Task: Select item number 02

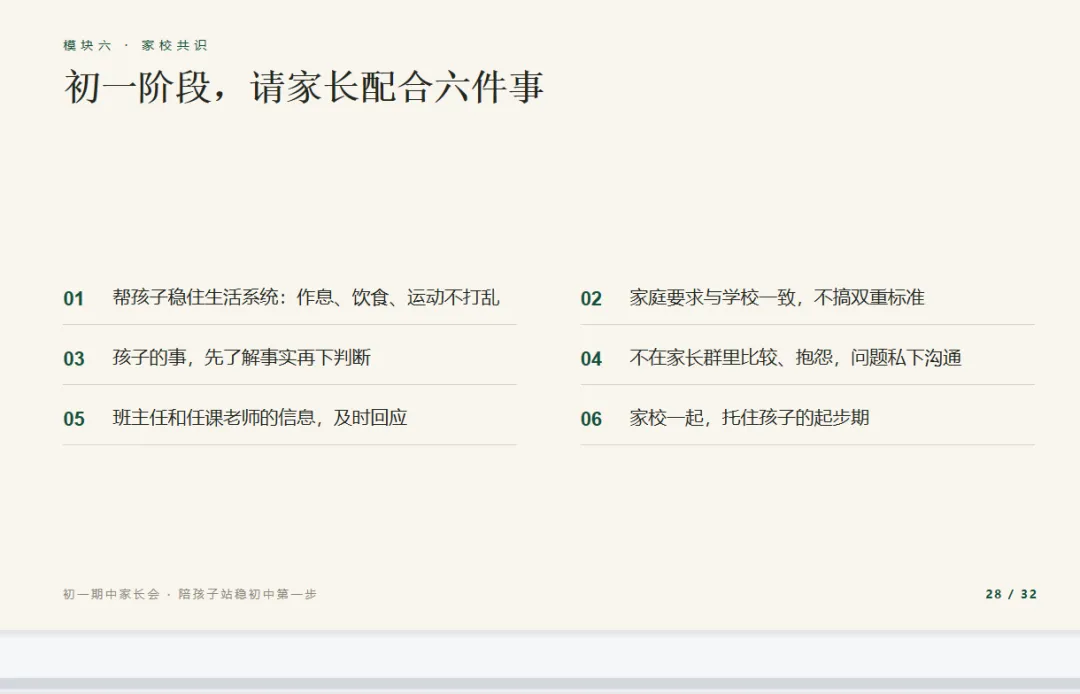Action: pyautogui.click(x=591, y=299)
